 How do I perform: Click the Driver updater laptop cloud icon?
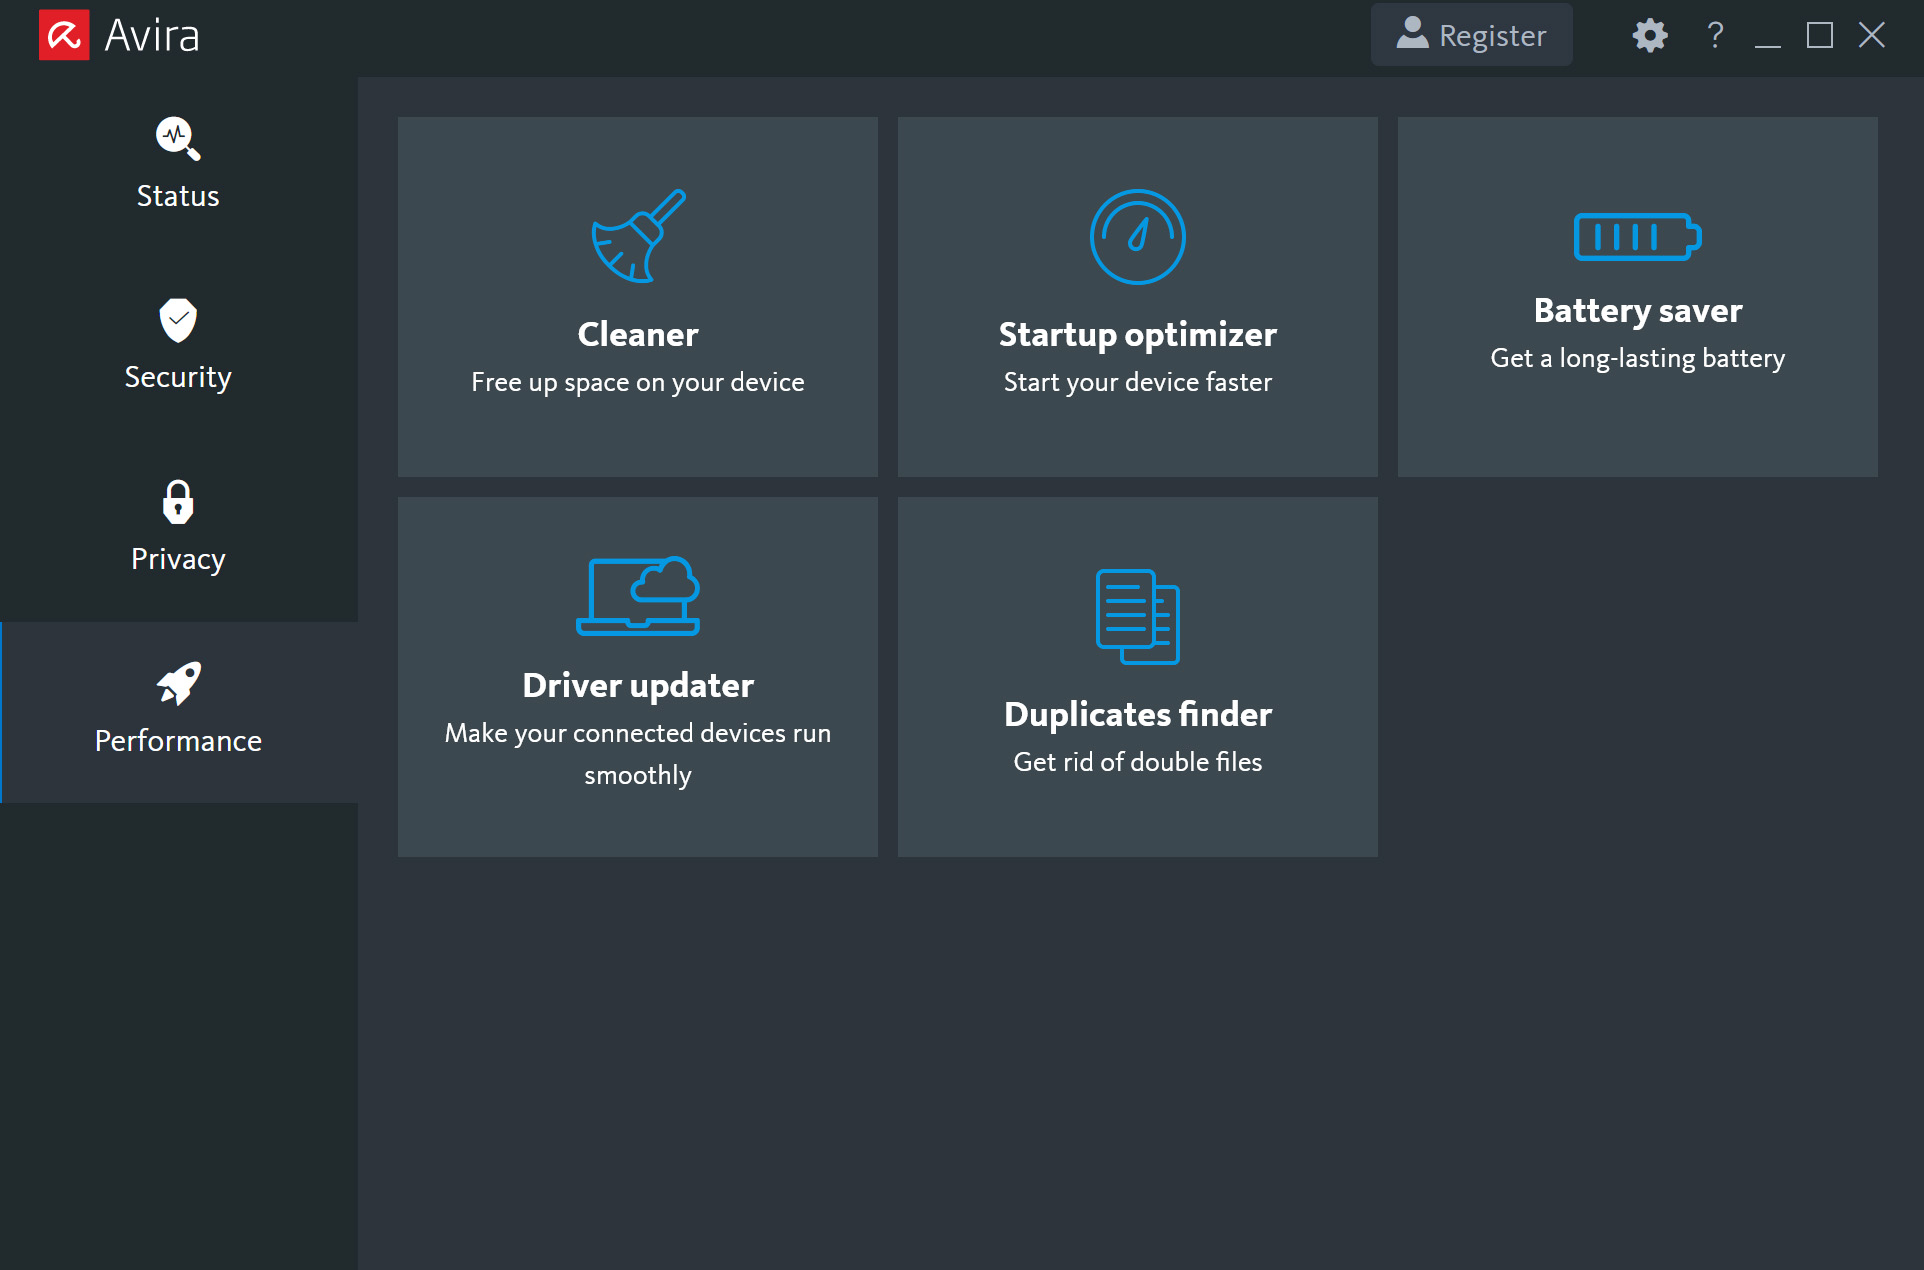638,596
